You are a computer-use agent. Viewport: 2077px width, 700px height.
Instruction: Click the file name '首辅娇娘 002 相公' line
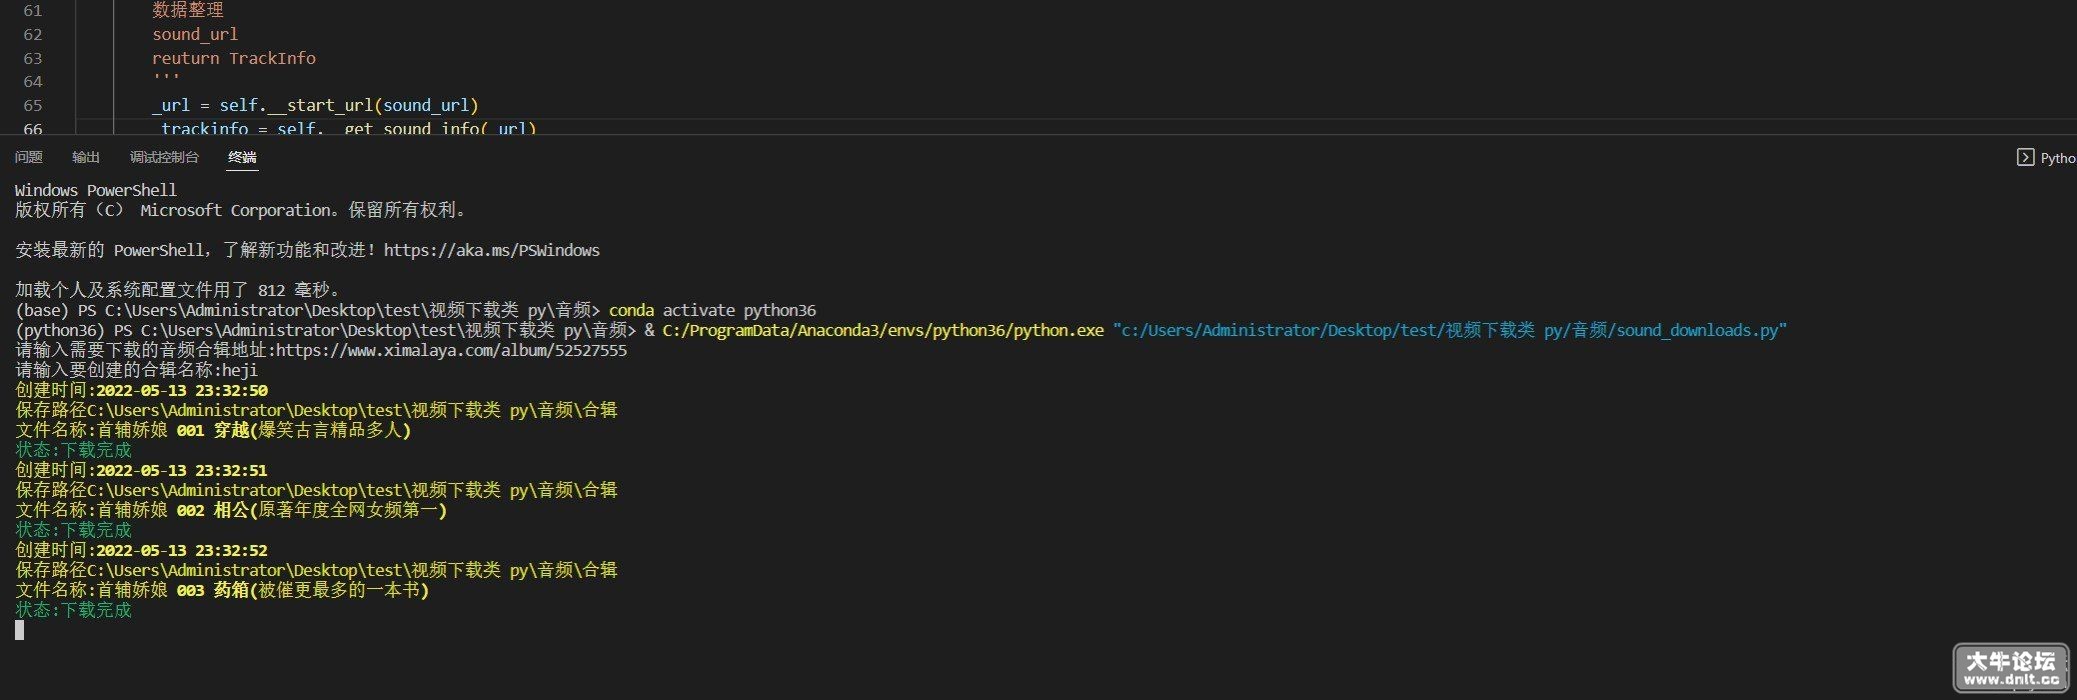point(231,510)
